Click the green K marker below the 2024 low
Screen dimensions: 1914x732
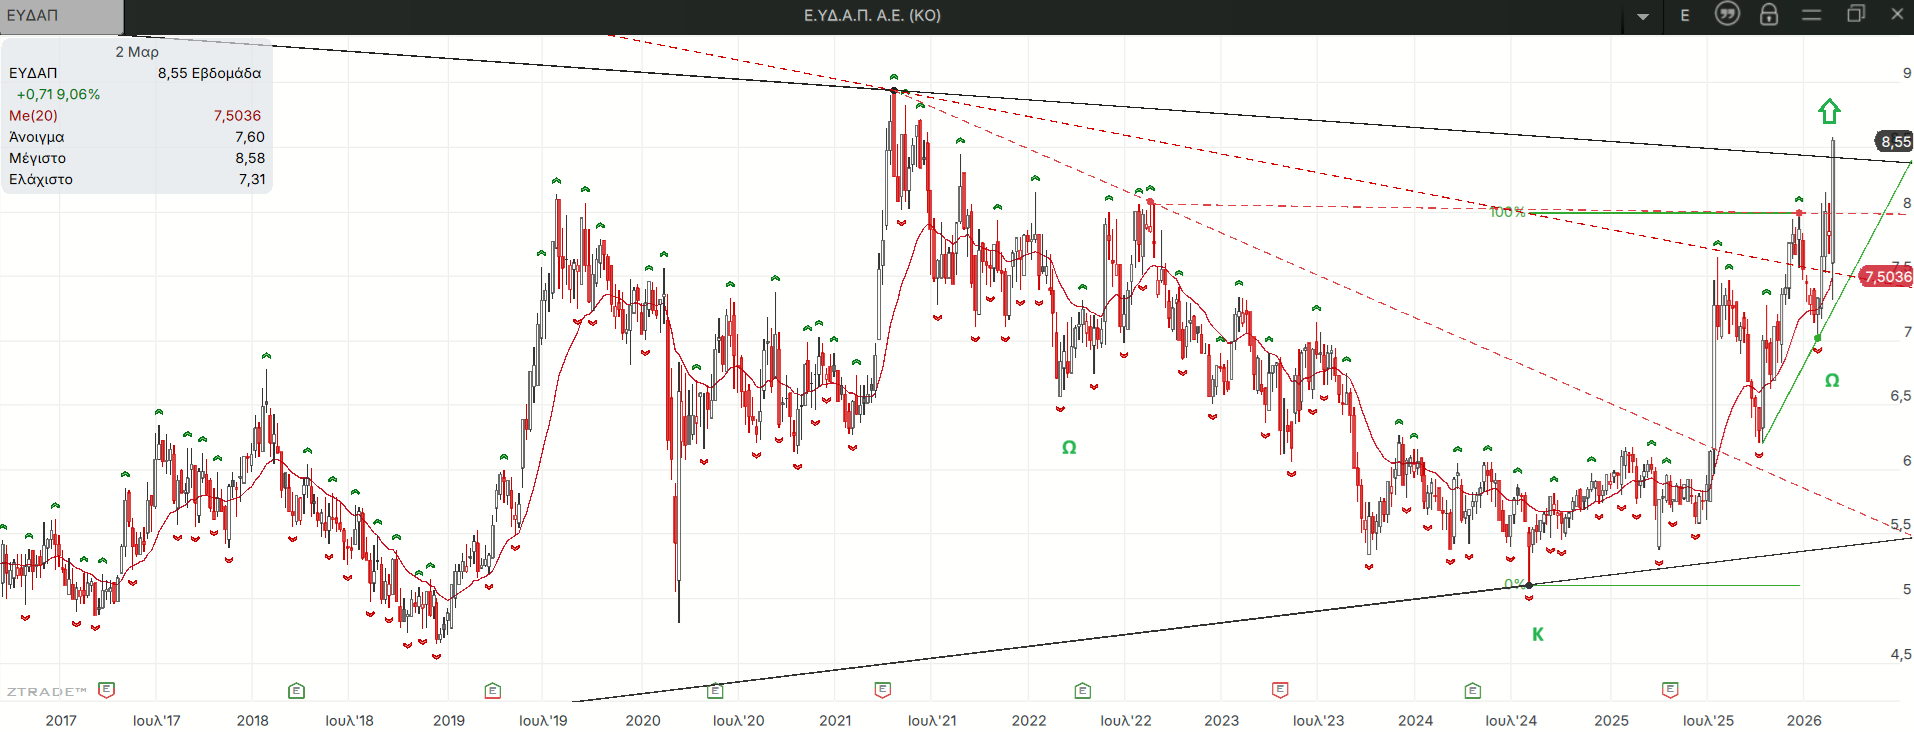(x=1538, y=634)
